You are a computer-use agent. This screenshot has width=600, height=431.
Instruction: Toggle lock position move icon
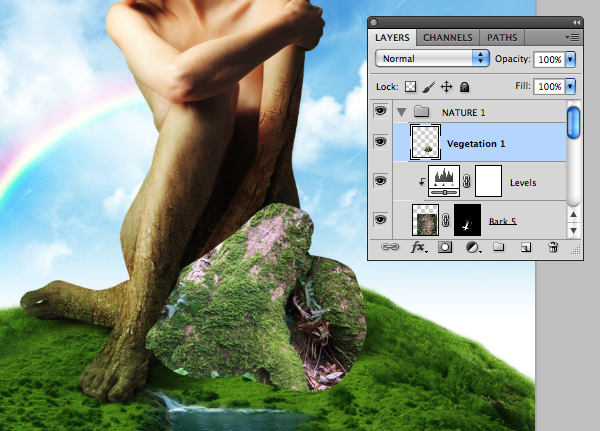[x=447, y=87]
